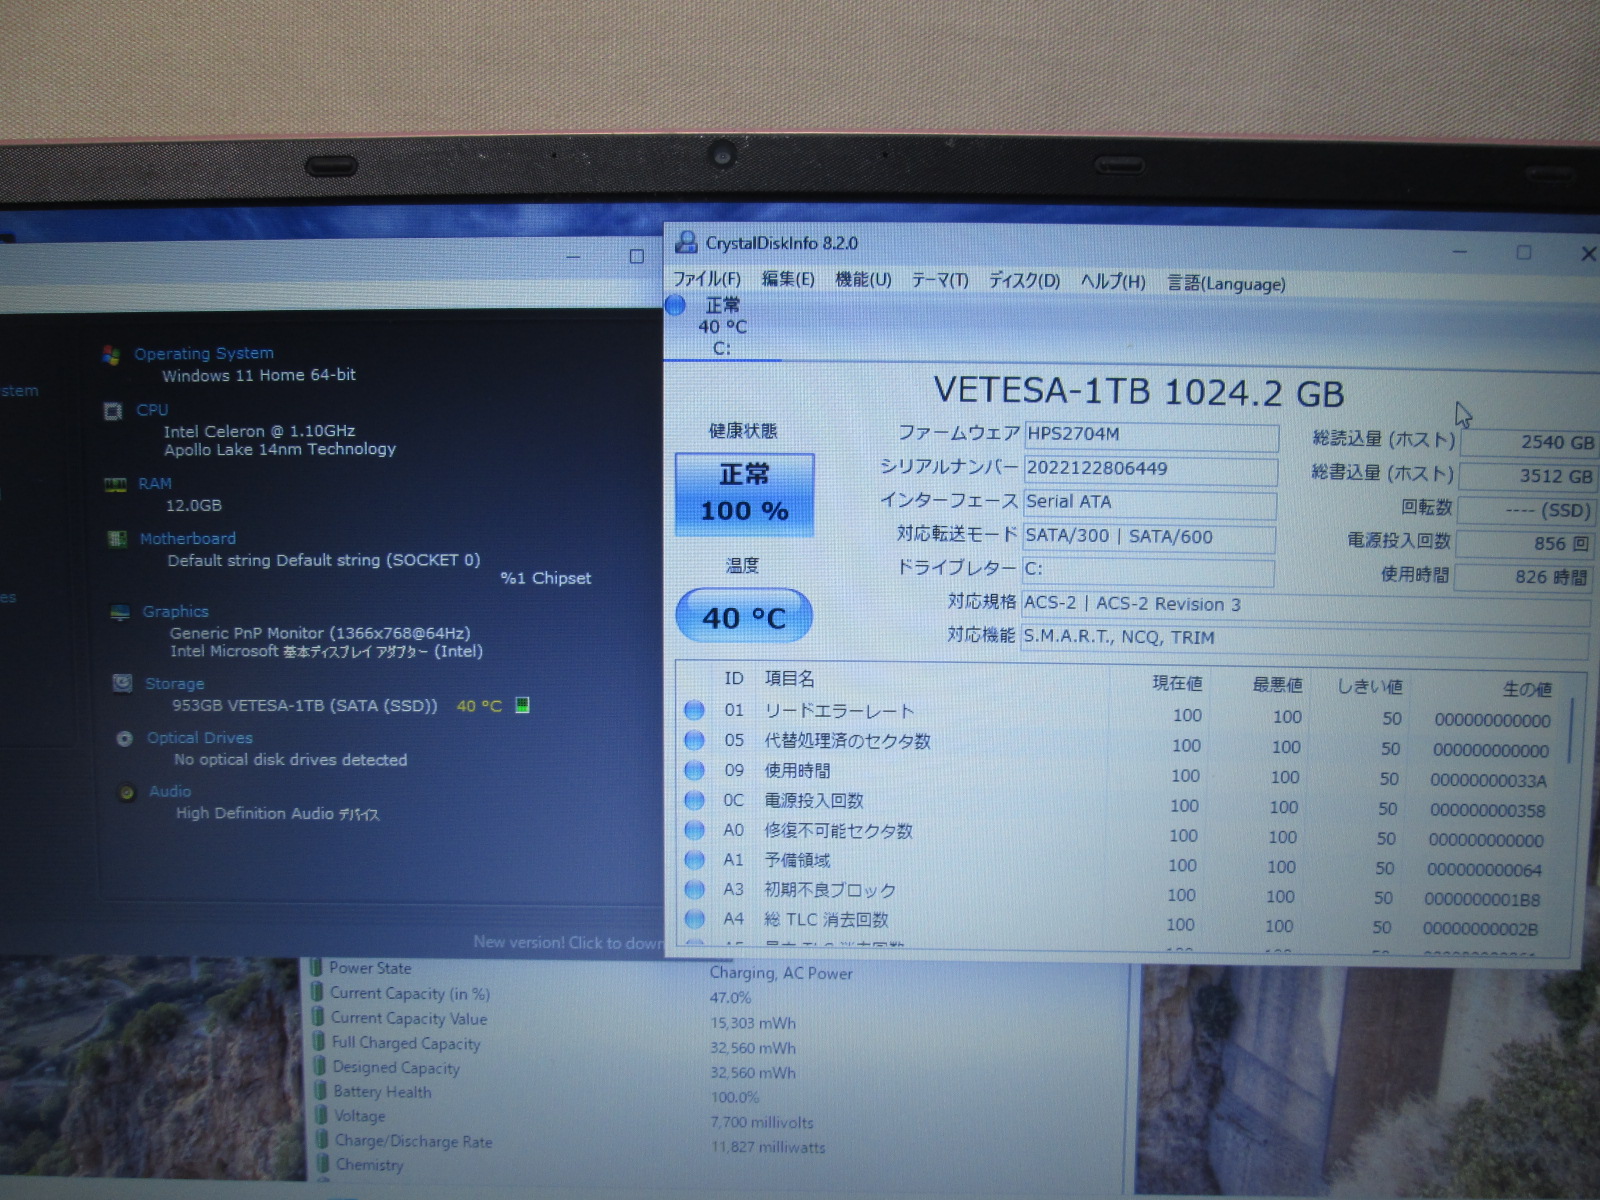
Task: Open the 機能(U) menu
Action: click(x=863, y=280)
